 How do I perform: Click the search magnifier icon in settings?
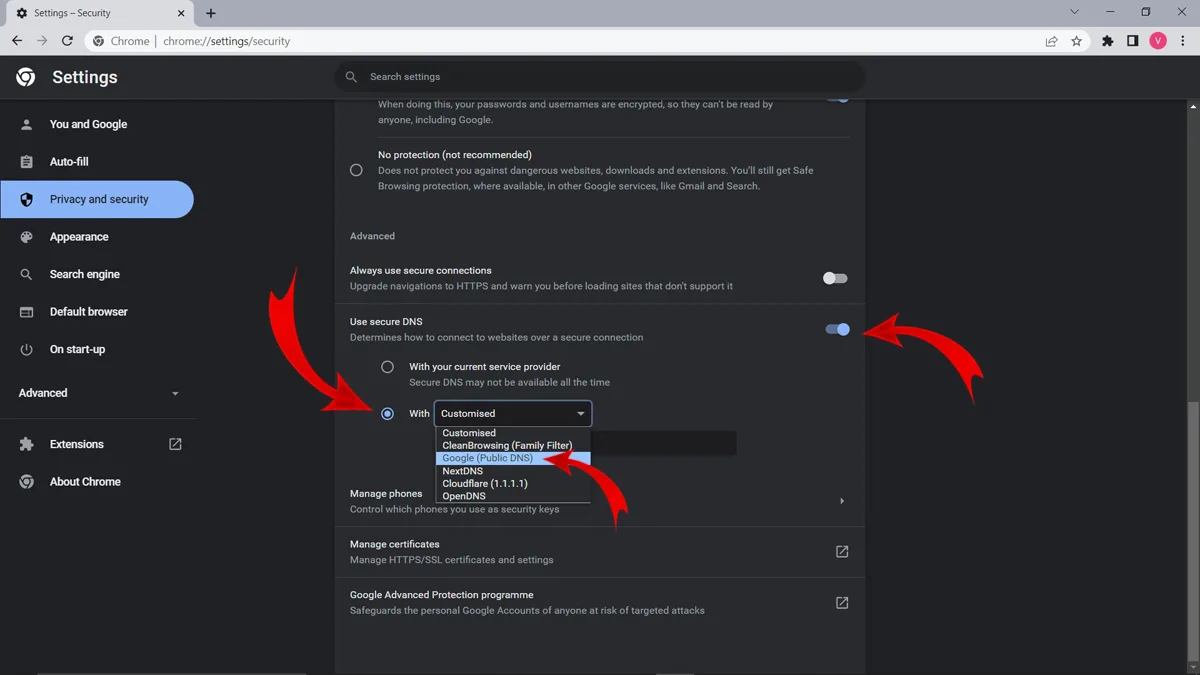click(351, 77)
